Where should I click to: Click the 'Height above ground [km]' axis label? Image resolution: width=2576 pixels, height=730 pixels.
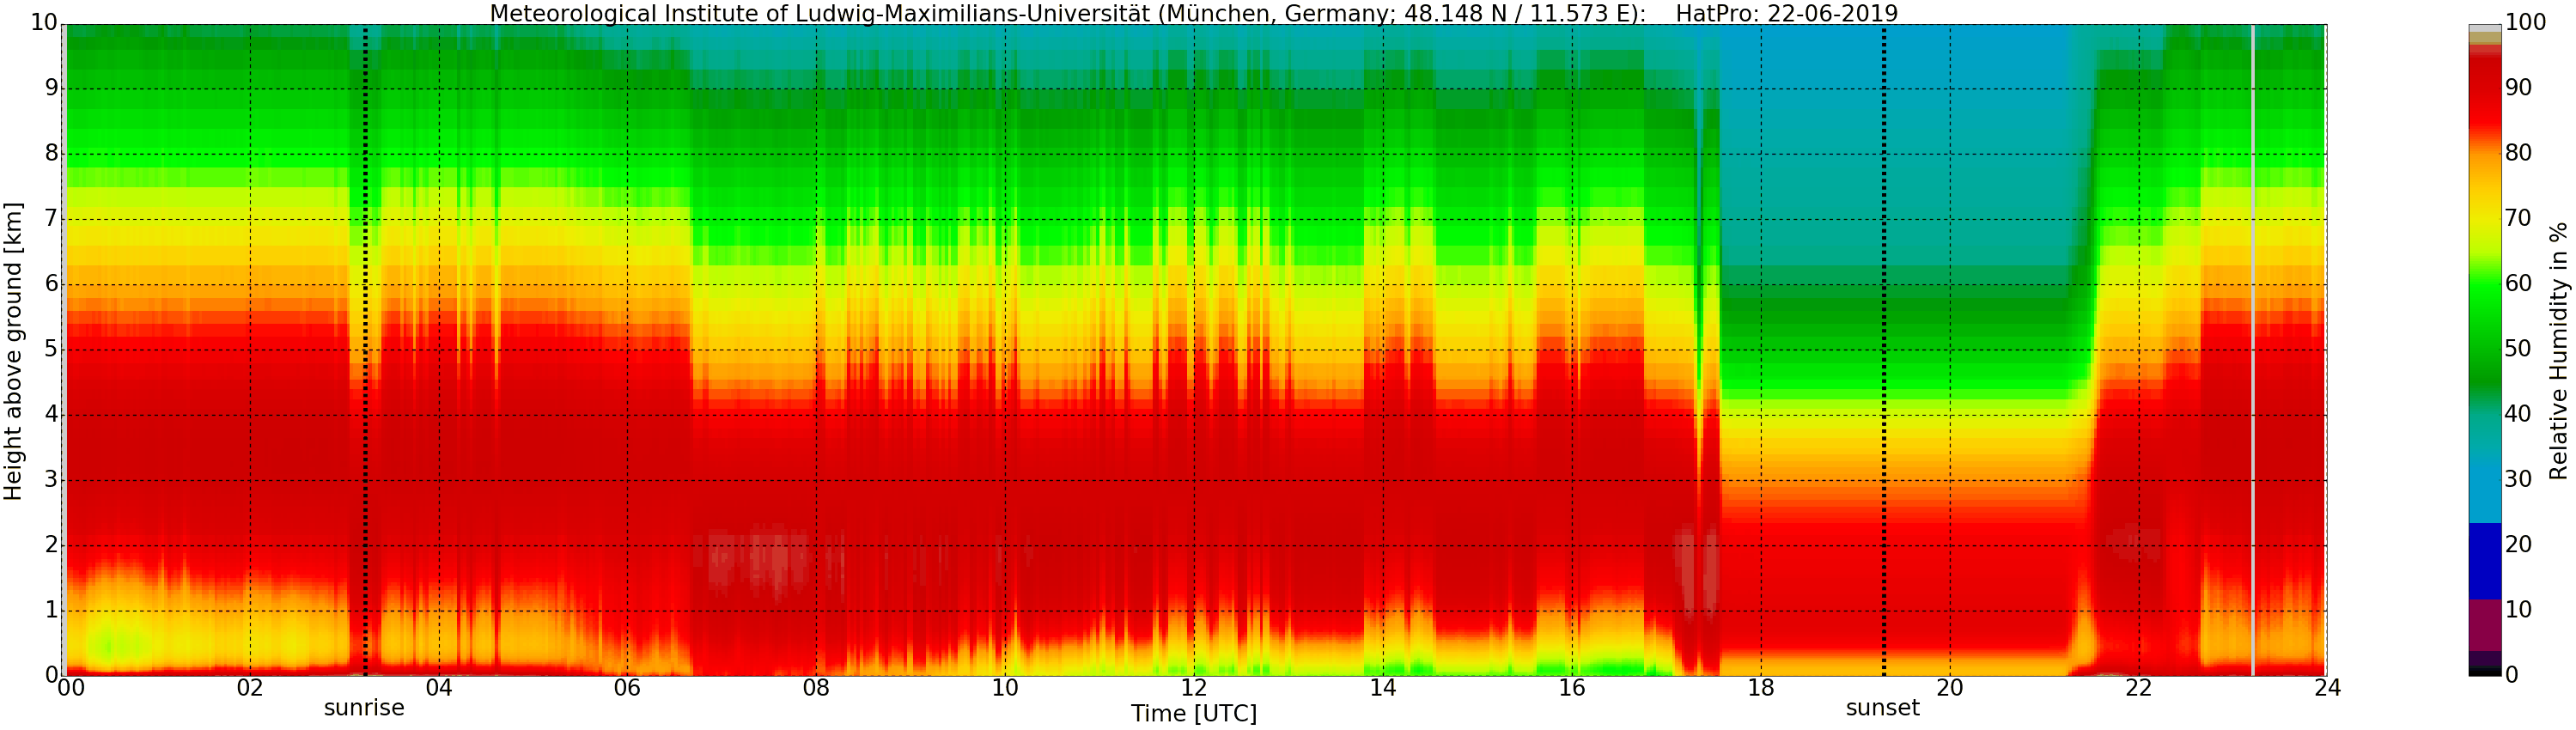(13, 351)
